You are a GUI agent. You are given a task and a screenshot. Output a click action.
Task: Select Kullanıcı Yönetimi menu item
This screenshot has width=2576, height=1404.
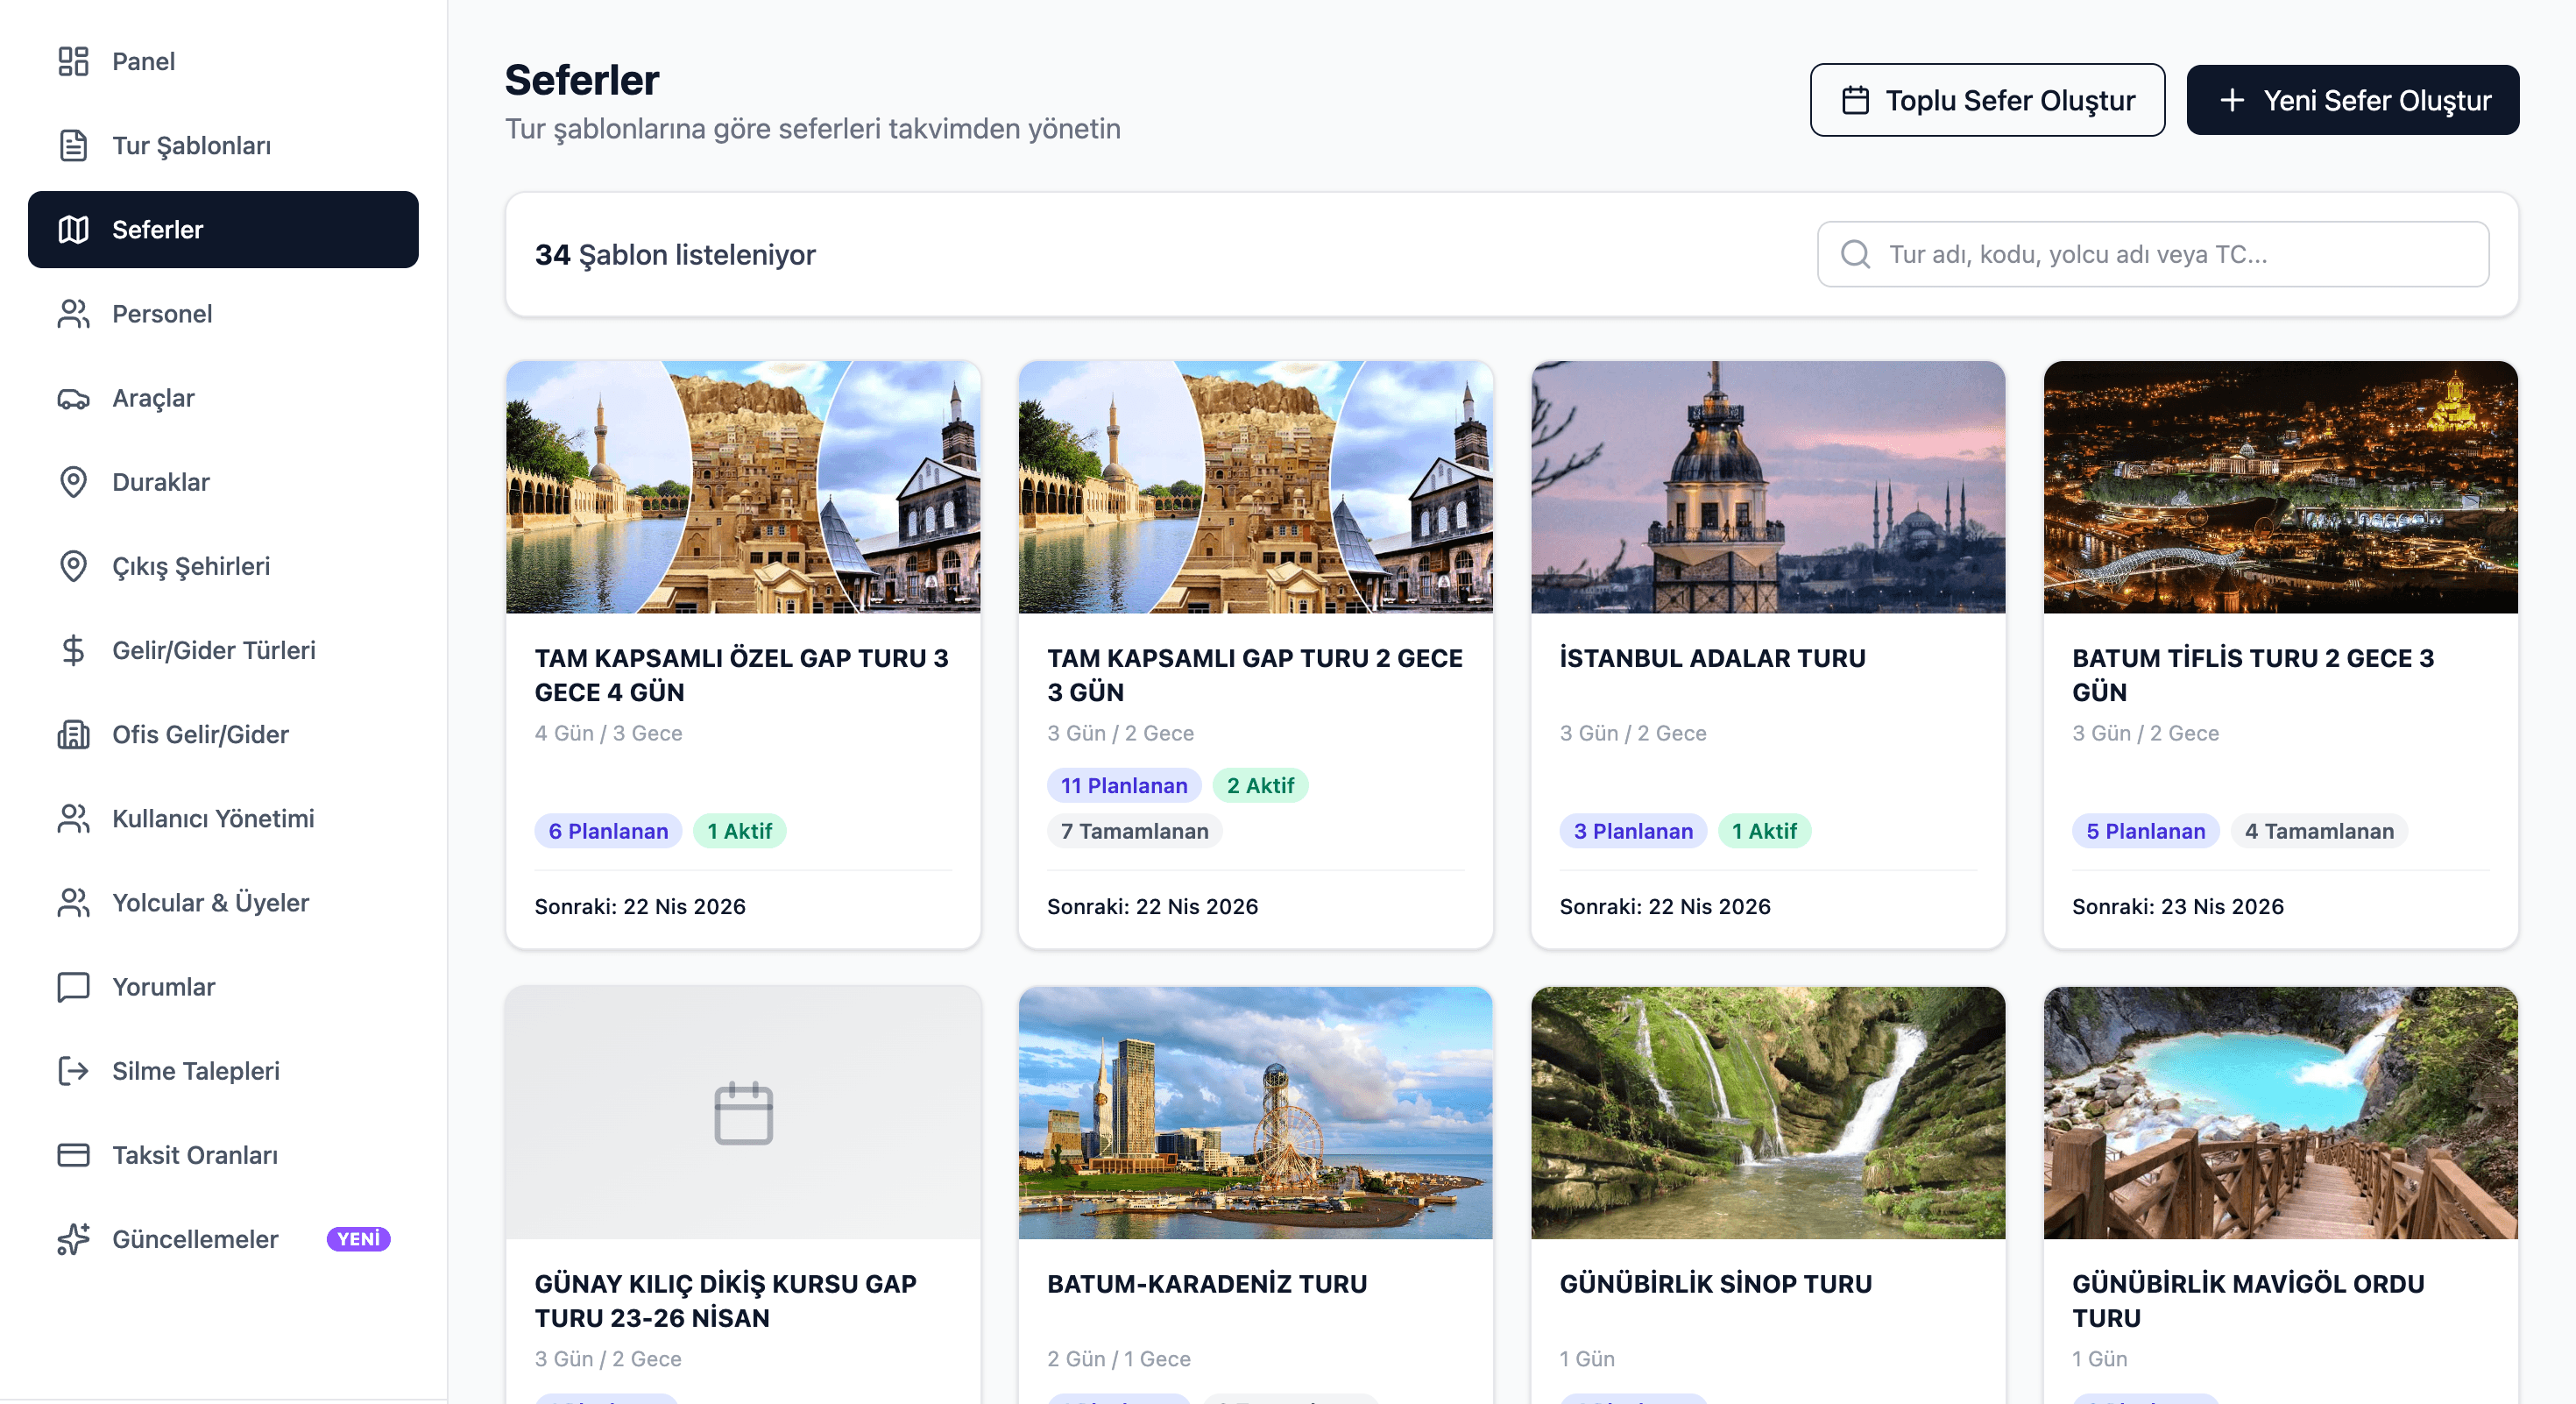(223, 818)
